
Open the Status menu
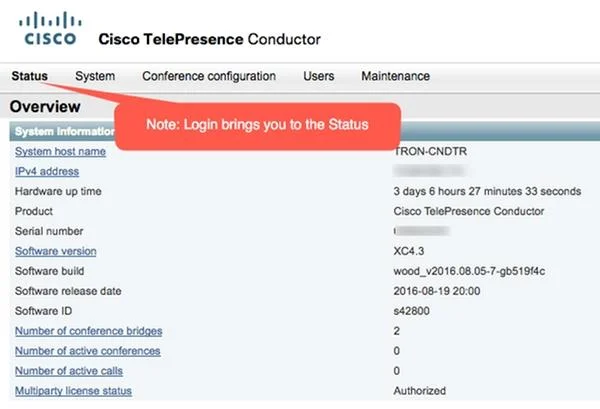[x=29, y=76]
